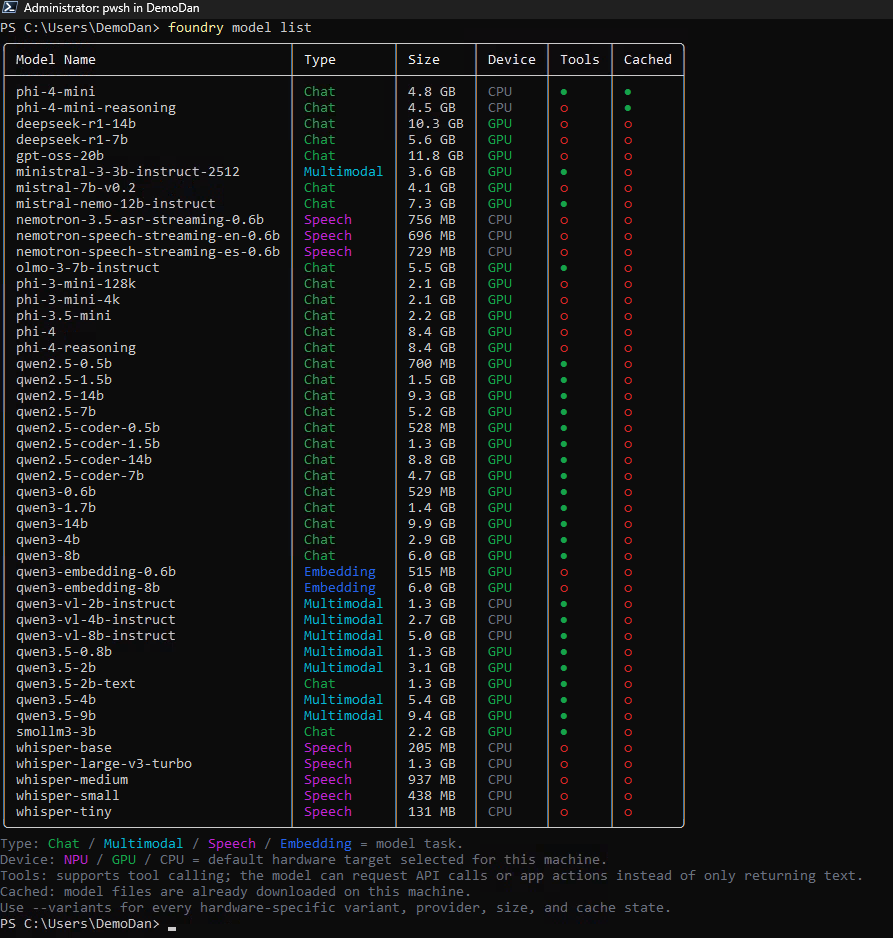This screenshot has height=938, width=893.
Task: Click the 'Type' column header
Action: [x=319, y=60]
